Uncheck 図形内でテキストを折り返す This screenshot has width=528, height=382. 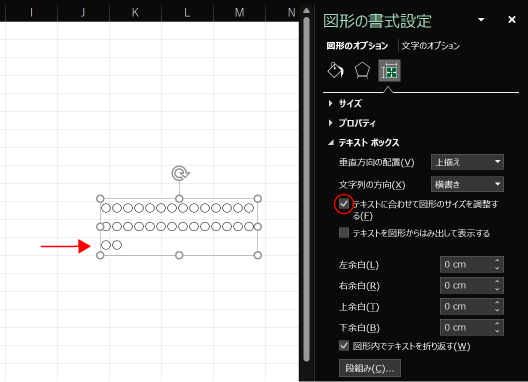[x=344, y=346]
